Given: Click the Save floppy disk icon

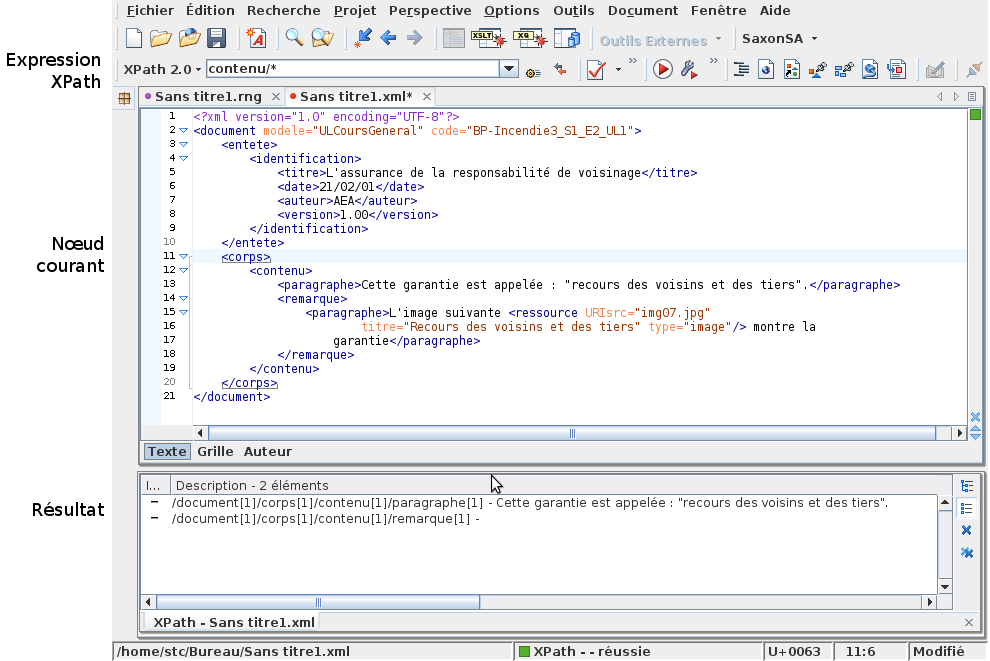Looking at the screenshot, I should [216, 39].
